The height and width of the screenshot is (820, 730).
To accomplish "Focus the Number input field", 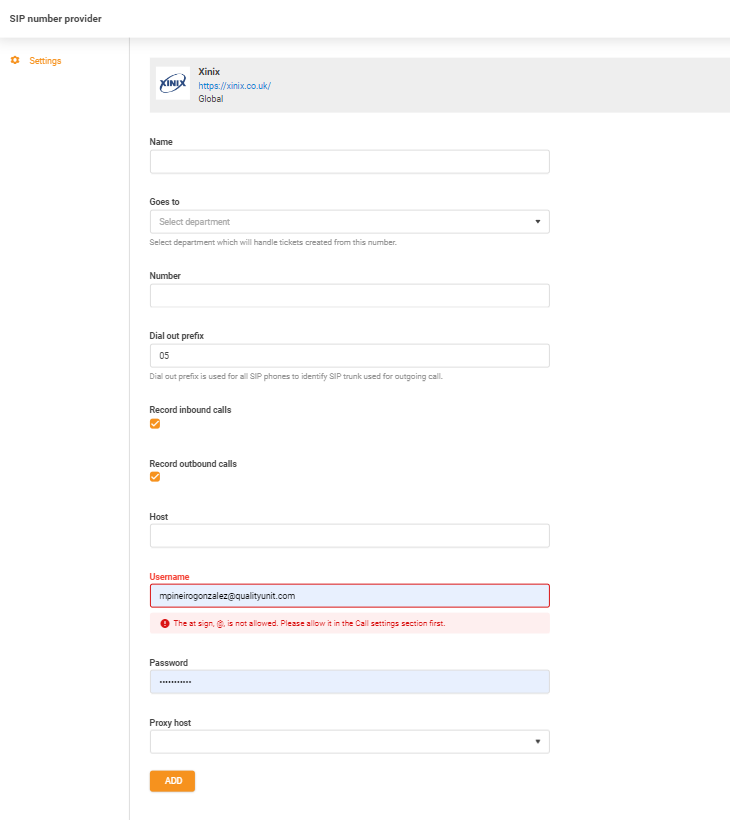I will click(x=349, y=295).
